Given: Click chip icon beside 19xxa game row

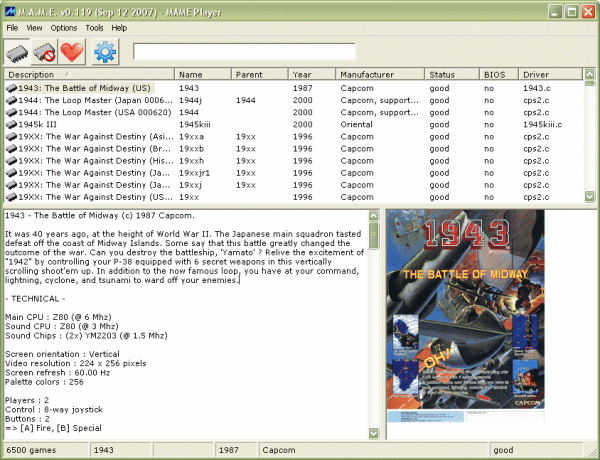Looking at the screenshot, I should (x=11, y=137).
